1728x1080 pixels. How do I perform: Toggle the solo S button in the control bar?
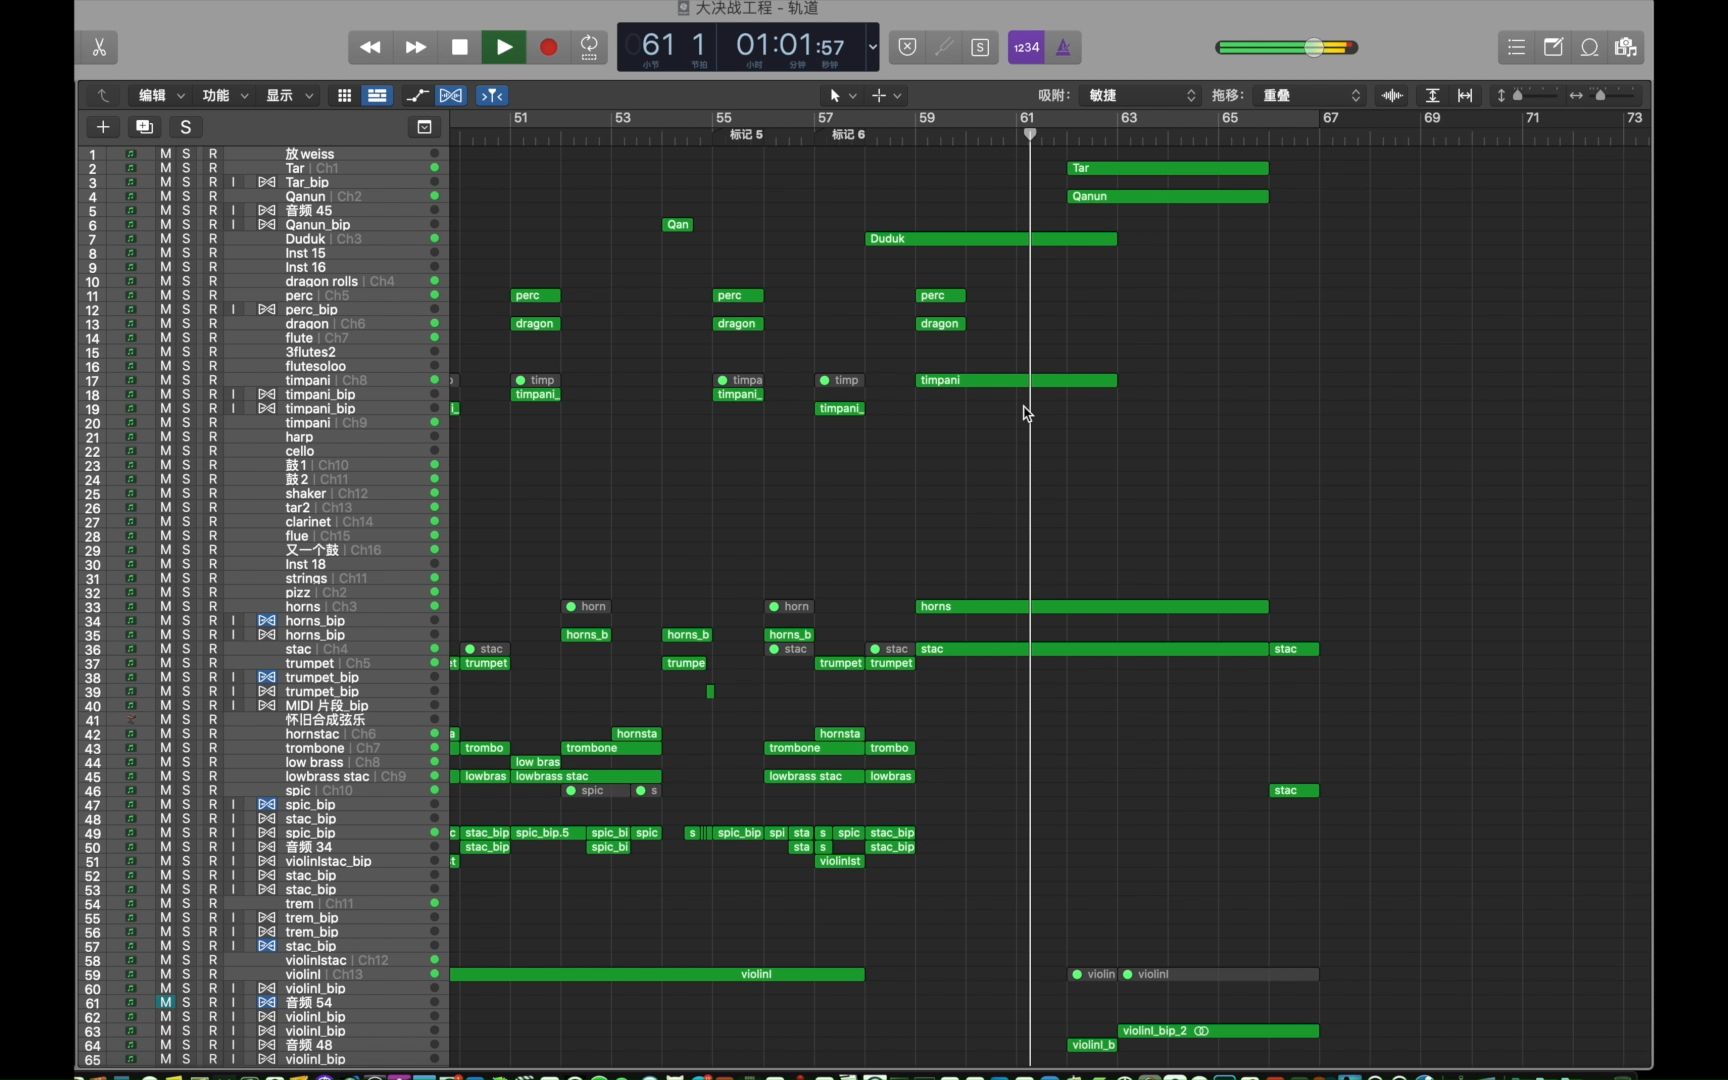(980, 47)
